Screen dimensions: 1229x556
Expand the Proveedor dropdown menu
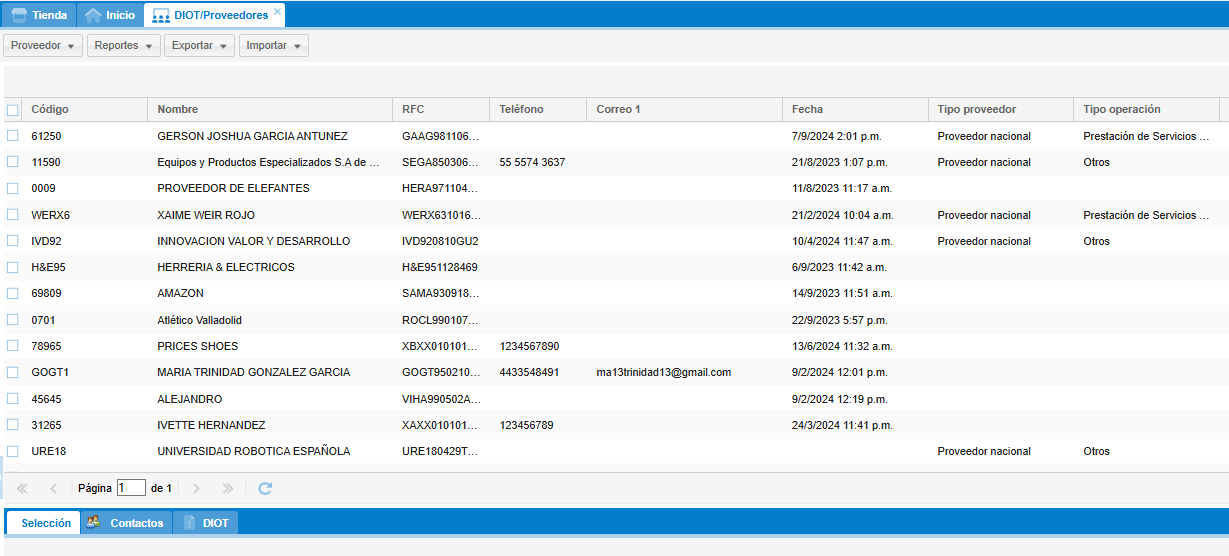point(43,46)
